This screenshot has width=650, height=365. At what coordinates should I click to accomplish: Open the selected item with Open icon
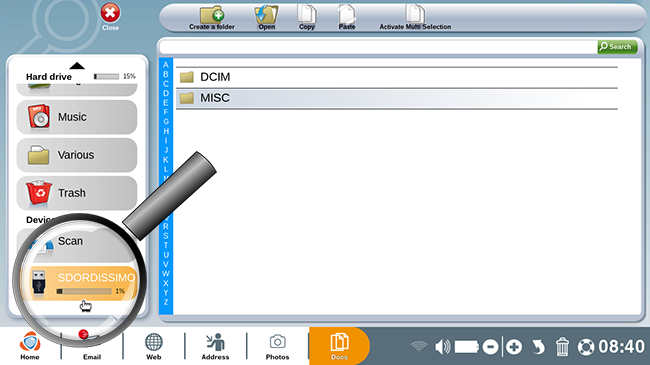pyautogui.click(x=266, y=18)
